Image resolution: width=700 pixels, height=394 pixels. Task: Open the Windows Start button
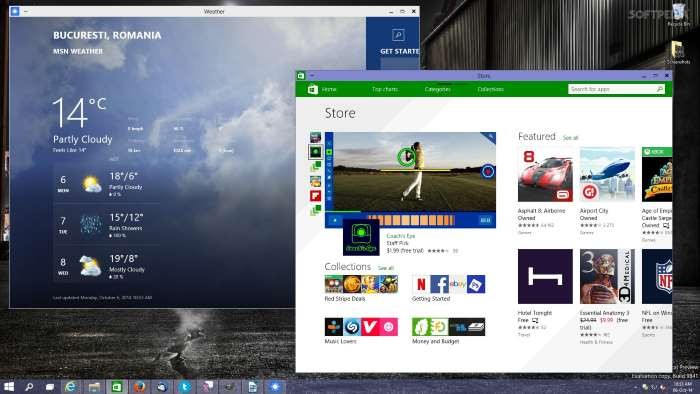click(8, 386)
